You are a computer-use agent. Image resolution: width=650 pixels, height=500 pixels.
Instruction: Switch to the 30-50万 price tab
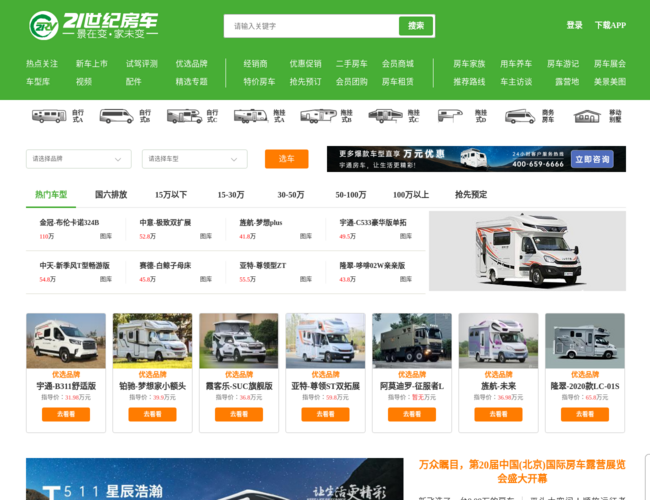click(x=291, y=194)
